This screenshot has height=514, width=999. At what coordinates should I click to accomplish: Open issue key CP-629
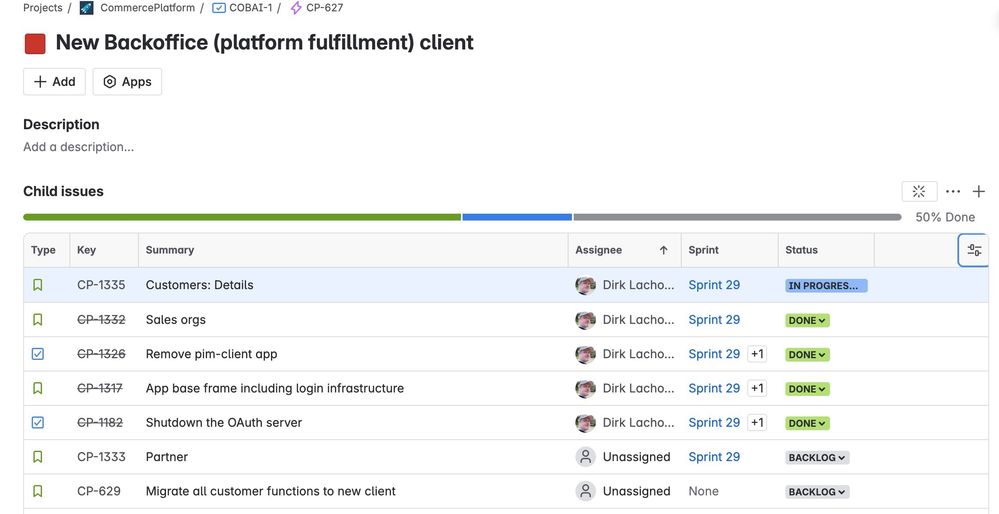[99, 491]
